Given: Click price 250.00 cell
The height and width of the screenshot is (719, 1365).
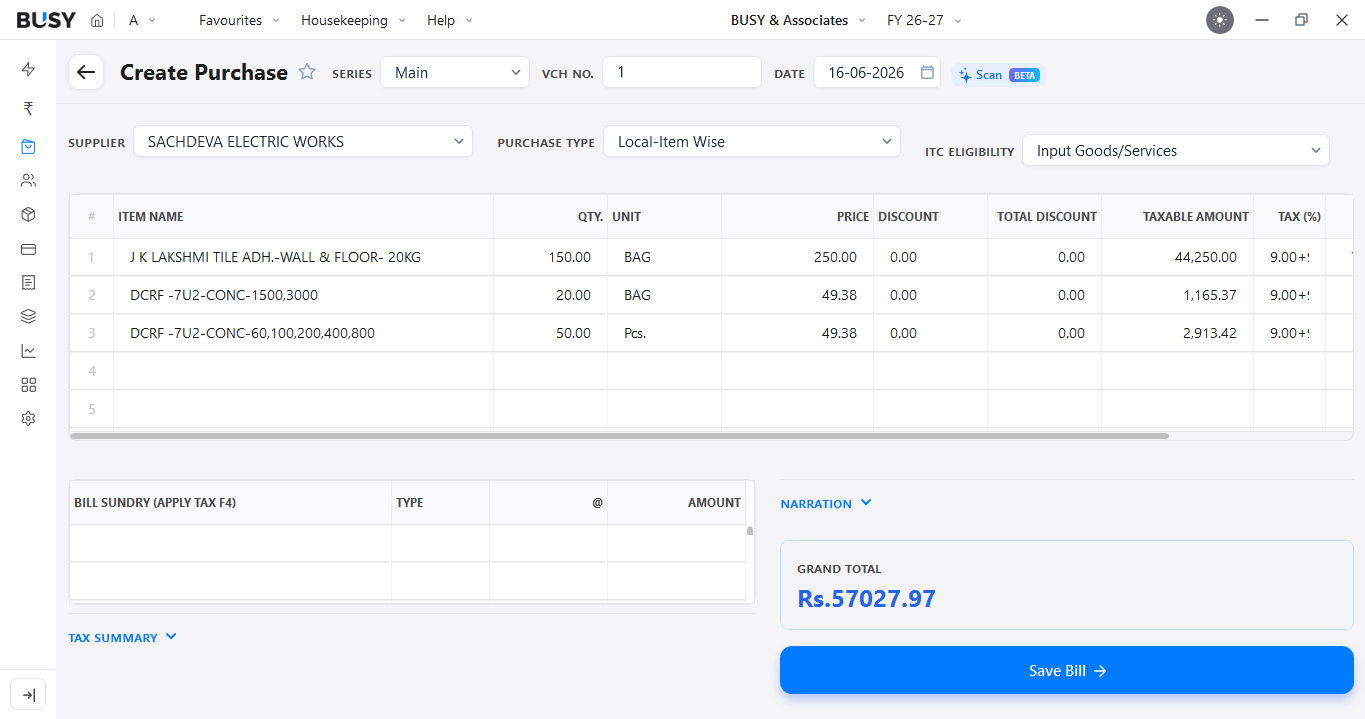Looking at the screenshot, I should coord(797,257).
